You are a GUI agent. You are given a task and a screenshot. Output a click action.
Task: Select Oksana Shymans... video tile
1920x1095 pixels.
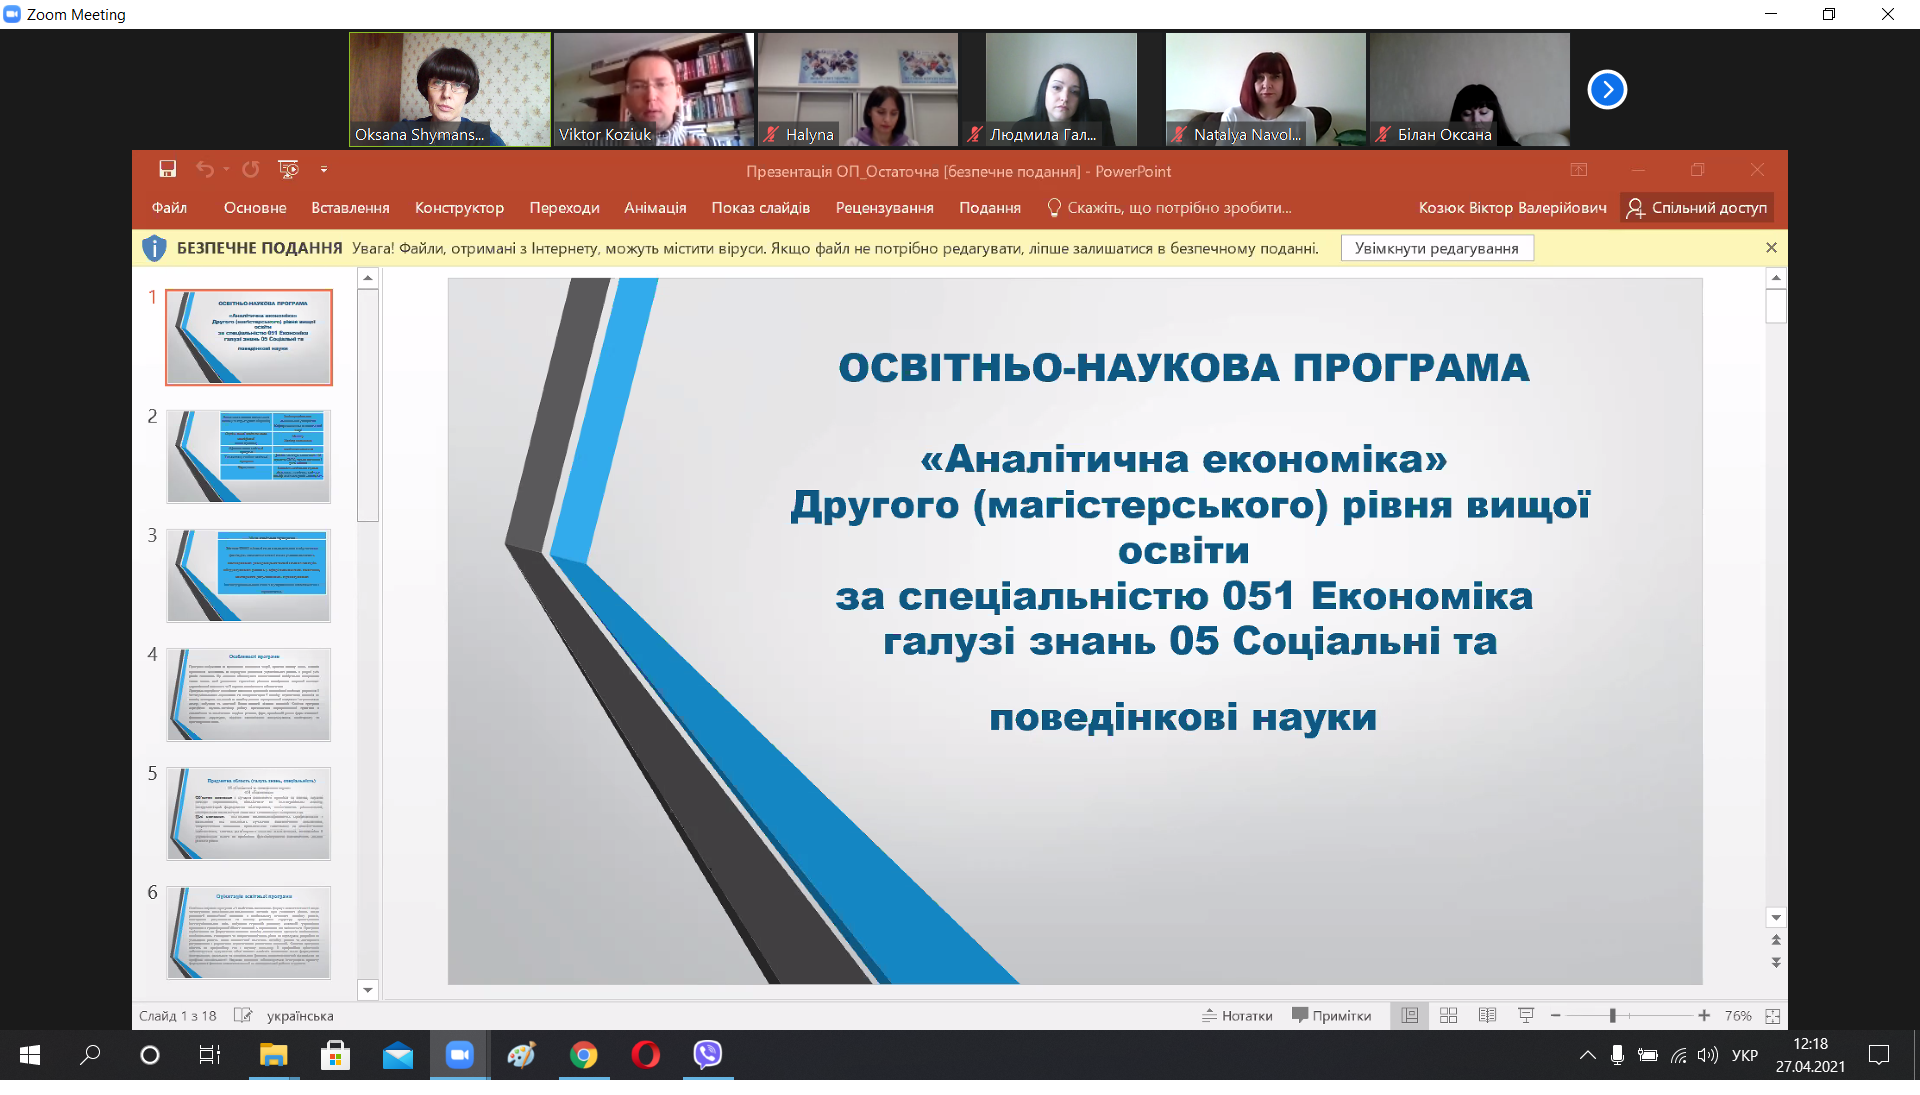coord(450,89)
